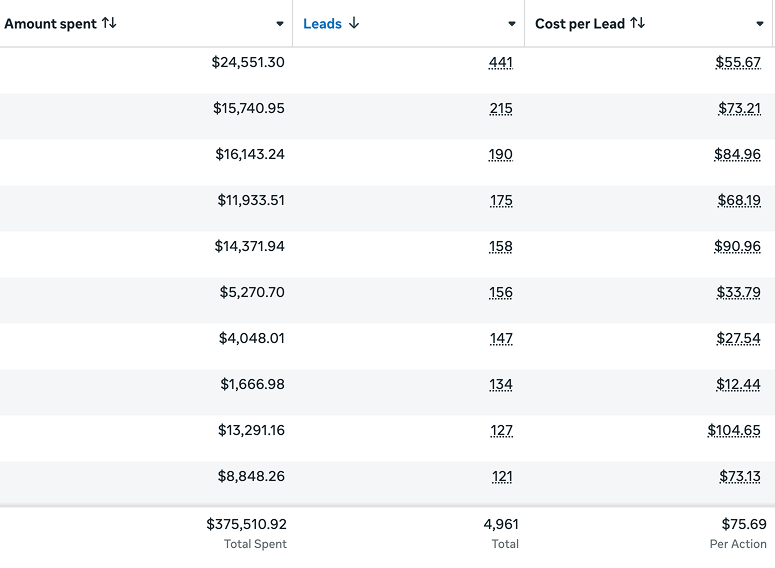Select the Leads column header
775x568 pixels.
click(x=322, y=24)
